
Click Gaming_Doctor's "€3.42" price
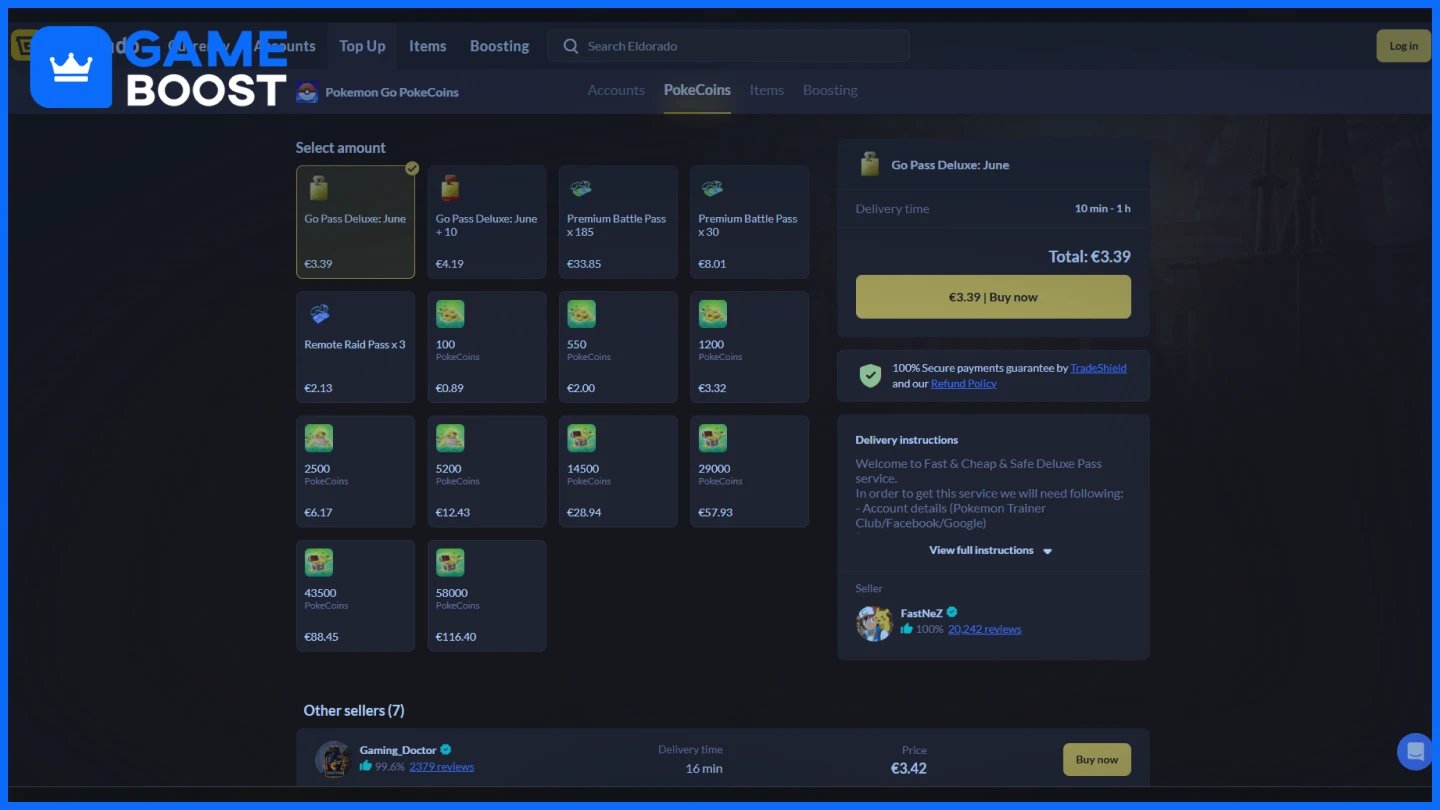(909, 768)
